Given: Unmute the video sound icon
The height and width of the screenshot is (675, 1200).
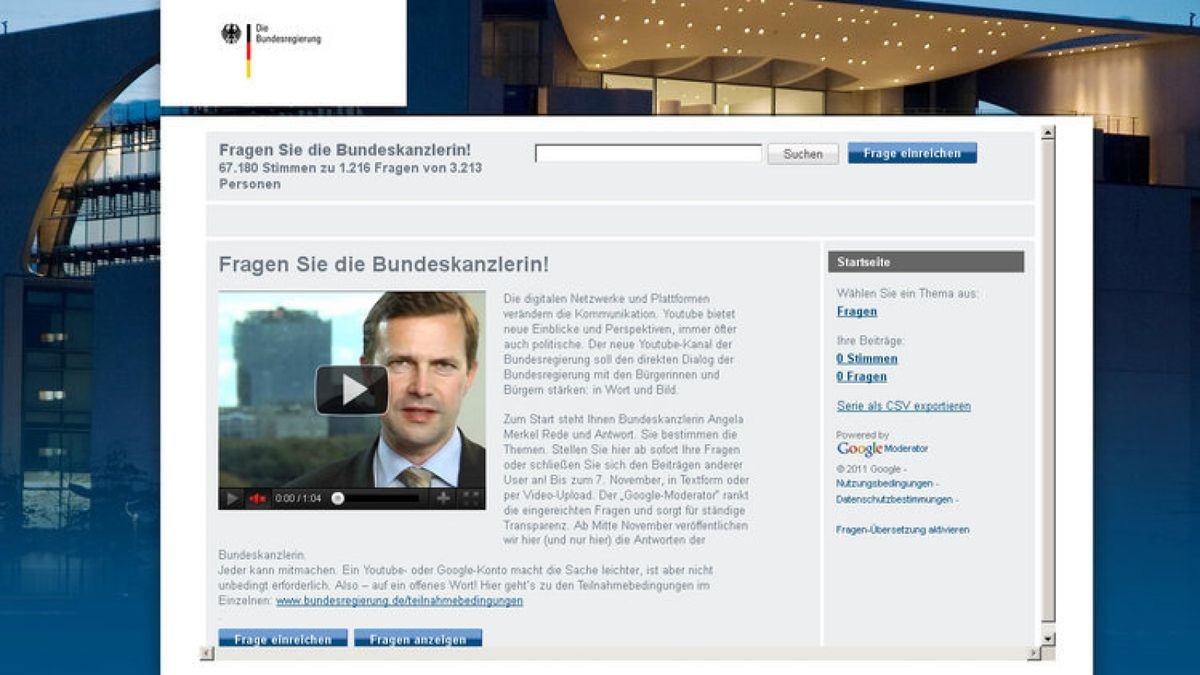Looking at the screenshot, I should click(257, 497).
